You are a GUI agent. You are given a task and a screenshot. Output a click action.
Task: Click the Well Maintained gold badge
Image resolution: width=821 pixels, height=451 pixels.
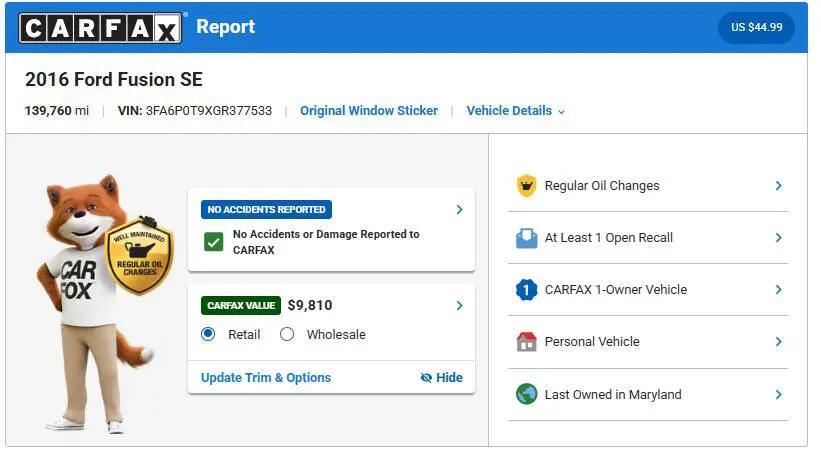[x=140, y=255]
